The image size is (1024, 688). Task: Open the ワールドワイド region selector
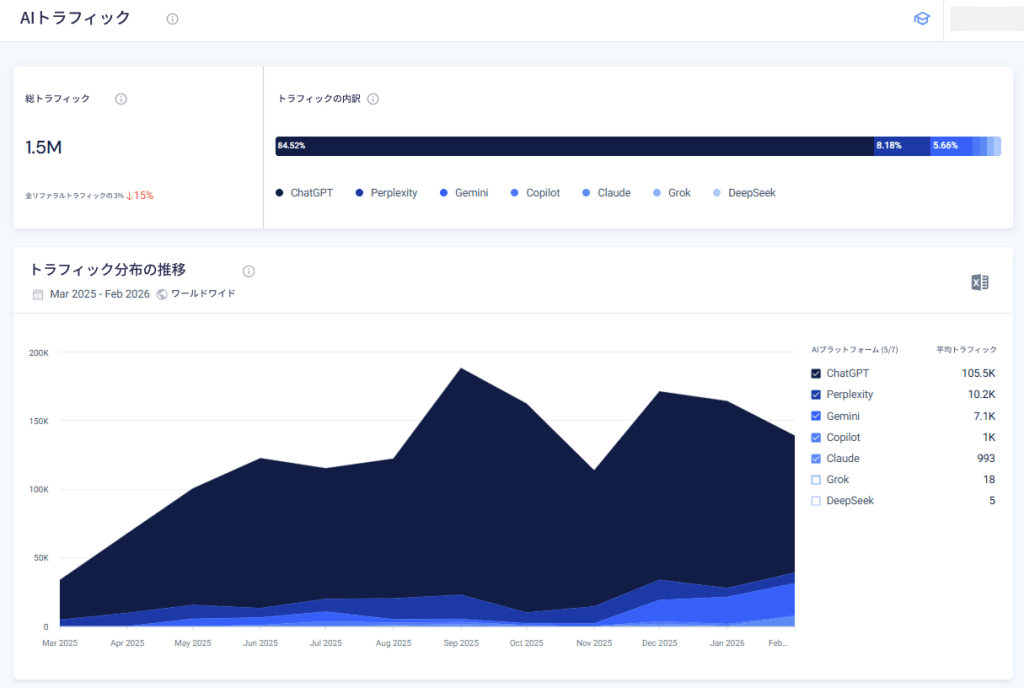coord(203,294)
